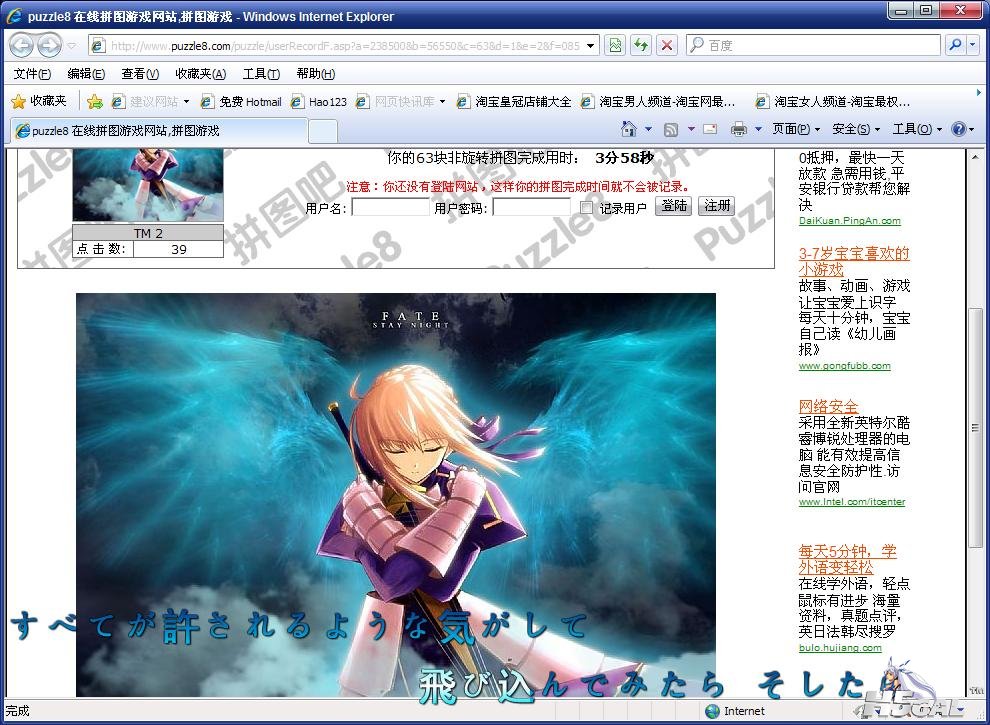Open 3-7岁宝宝喜欢的小游戏 ad link
Viewport: 990px width, 725px height.
[x=854, y=261]
